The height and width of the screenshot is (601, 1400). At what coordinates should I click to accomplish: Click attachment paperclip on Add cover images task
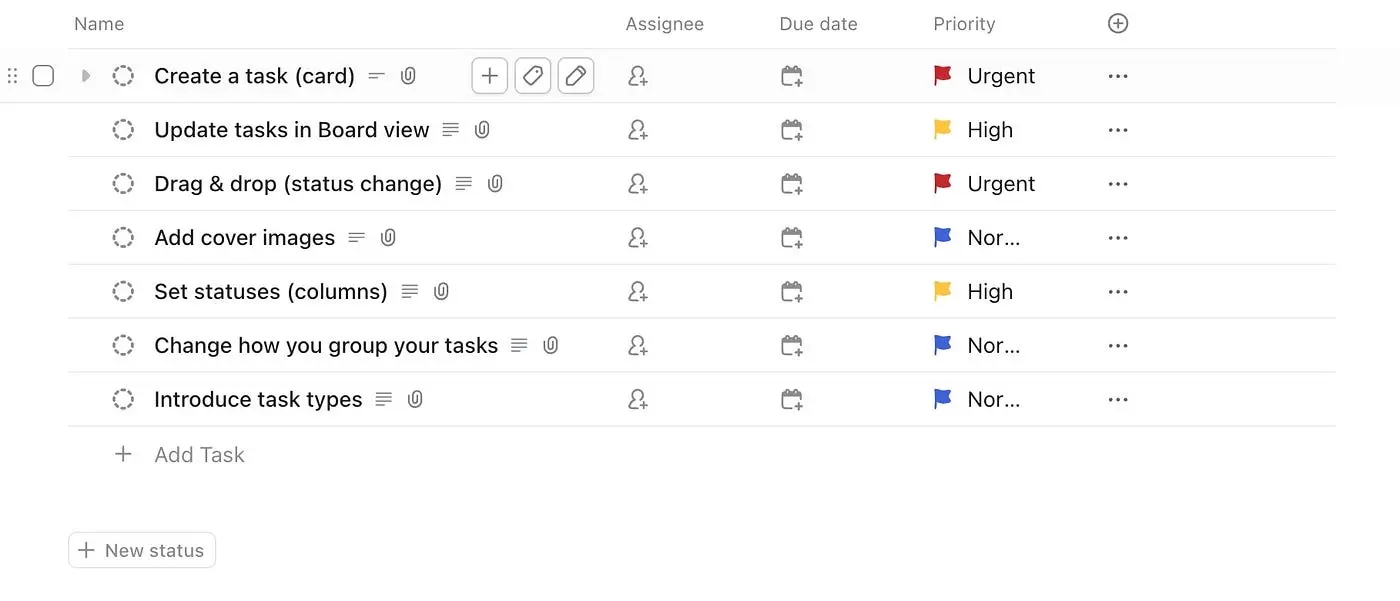(388, 238)
